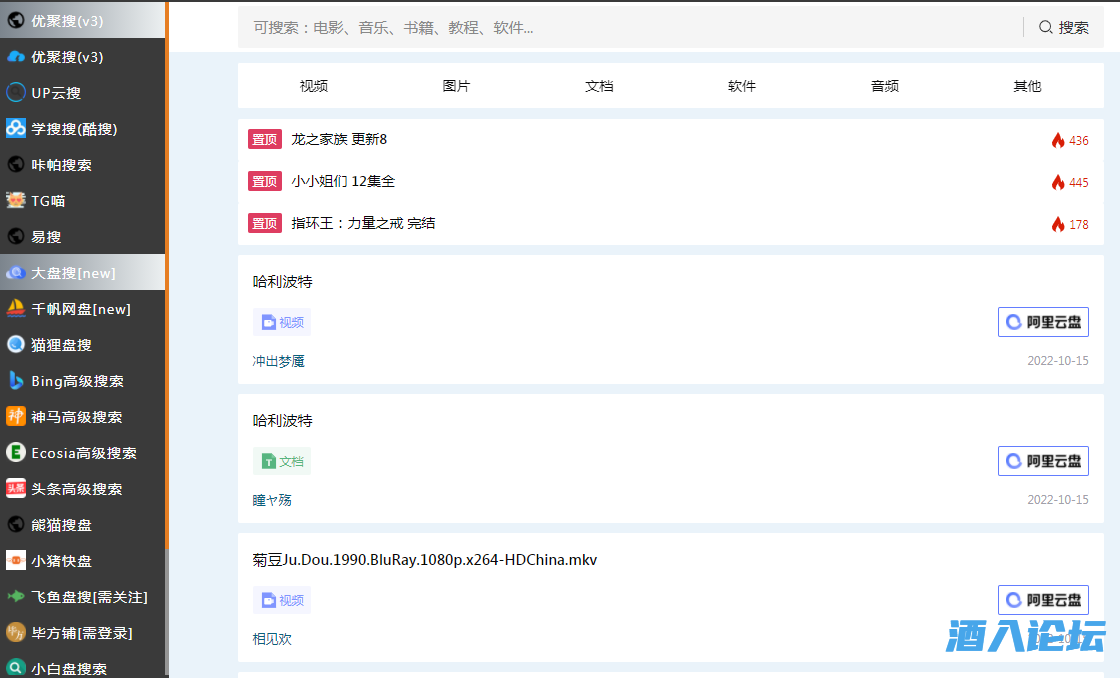The image size is (1120, 678).
Task: Select the 音频 category tab
Action: coord(884,86)
